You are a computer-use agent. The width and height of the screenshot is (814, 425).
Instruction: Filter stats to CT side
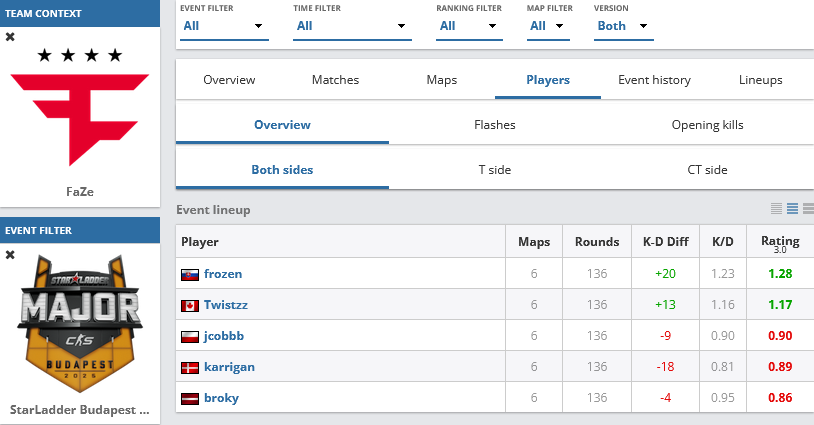pos(708,170)
